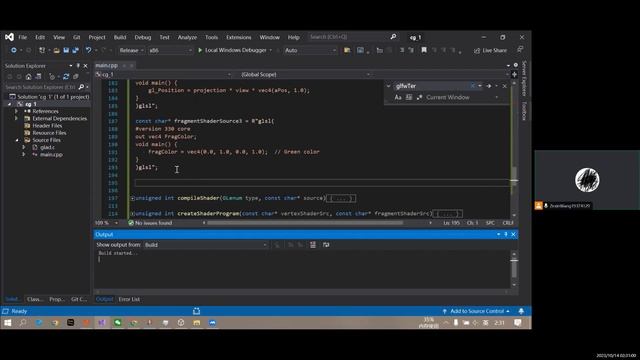The image size is (640, 360).
Task: Expand the References tree node
Action: pos(16,111)
